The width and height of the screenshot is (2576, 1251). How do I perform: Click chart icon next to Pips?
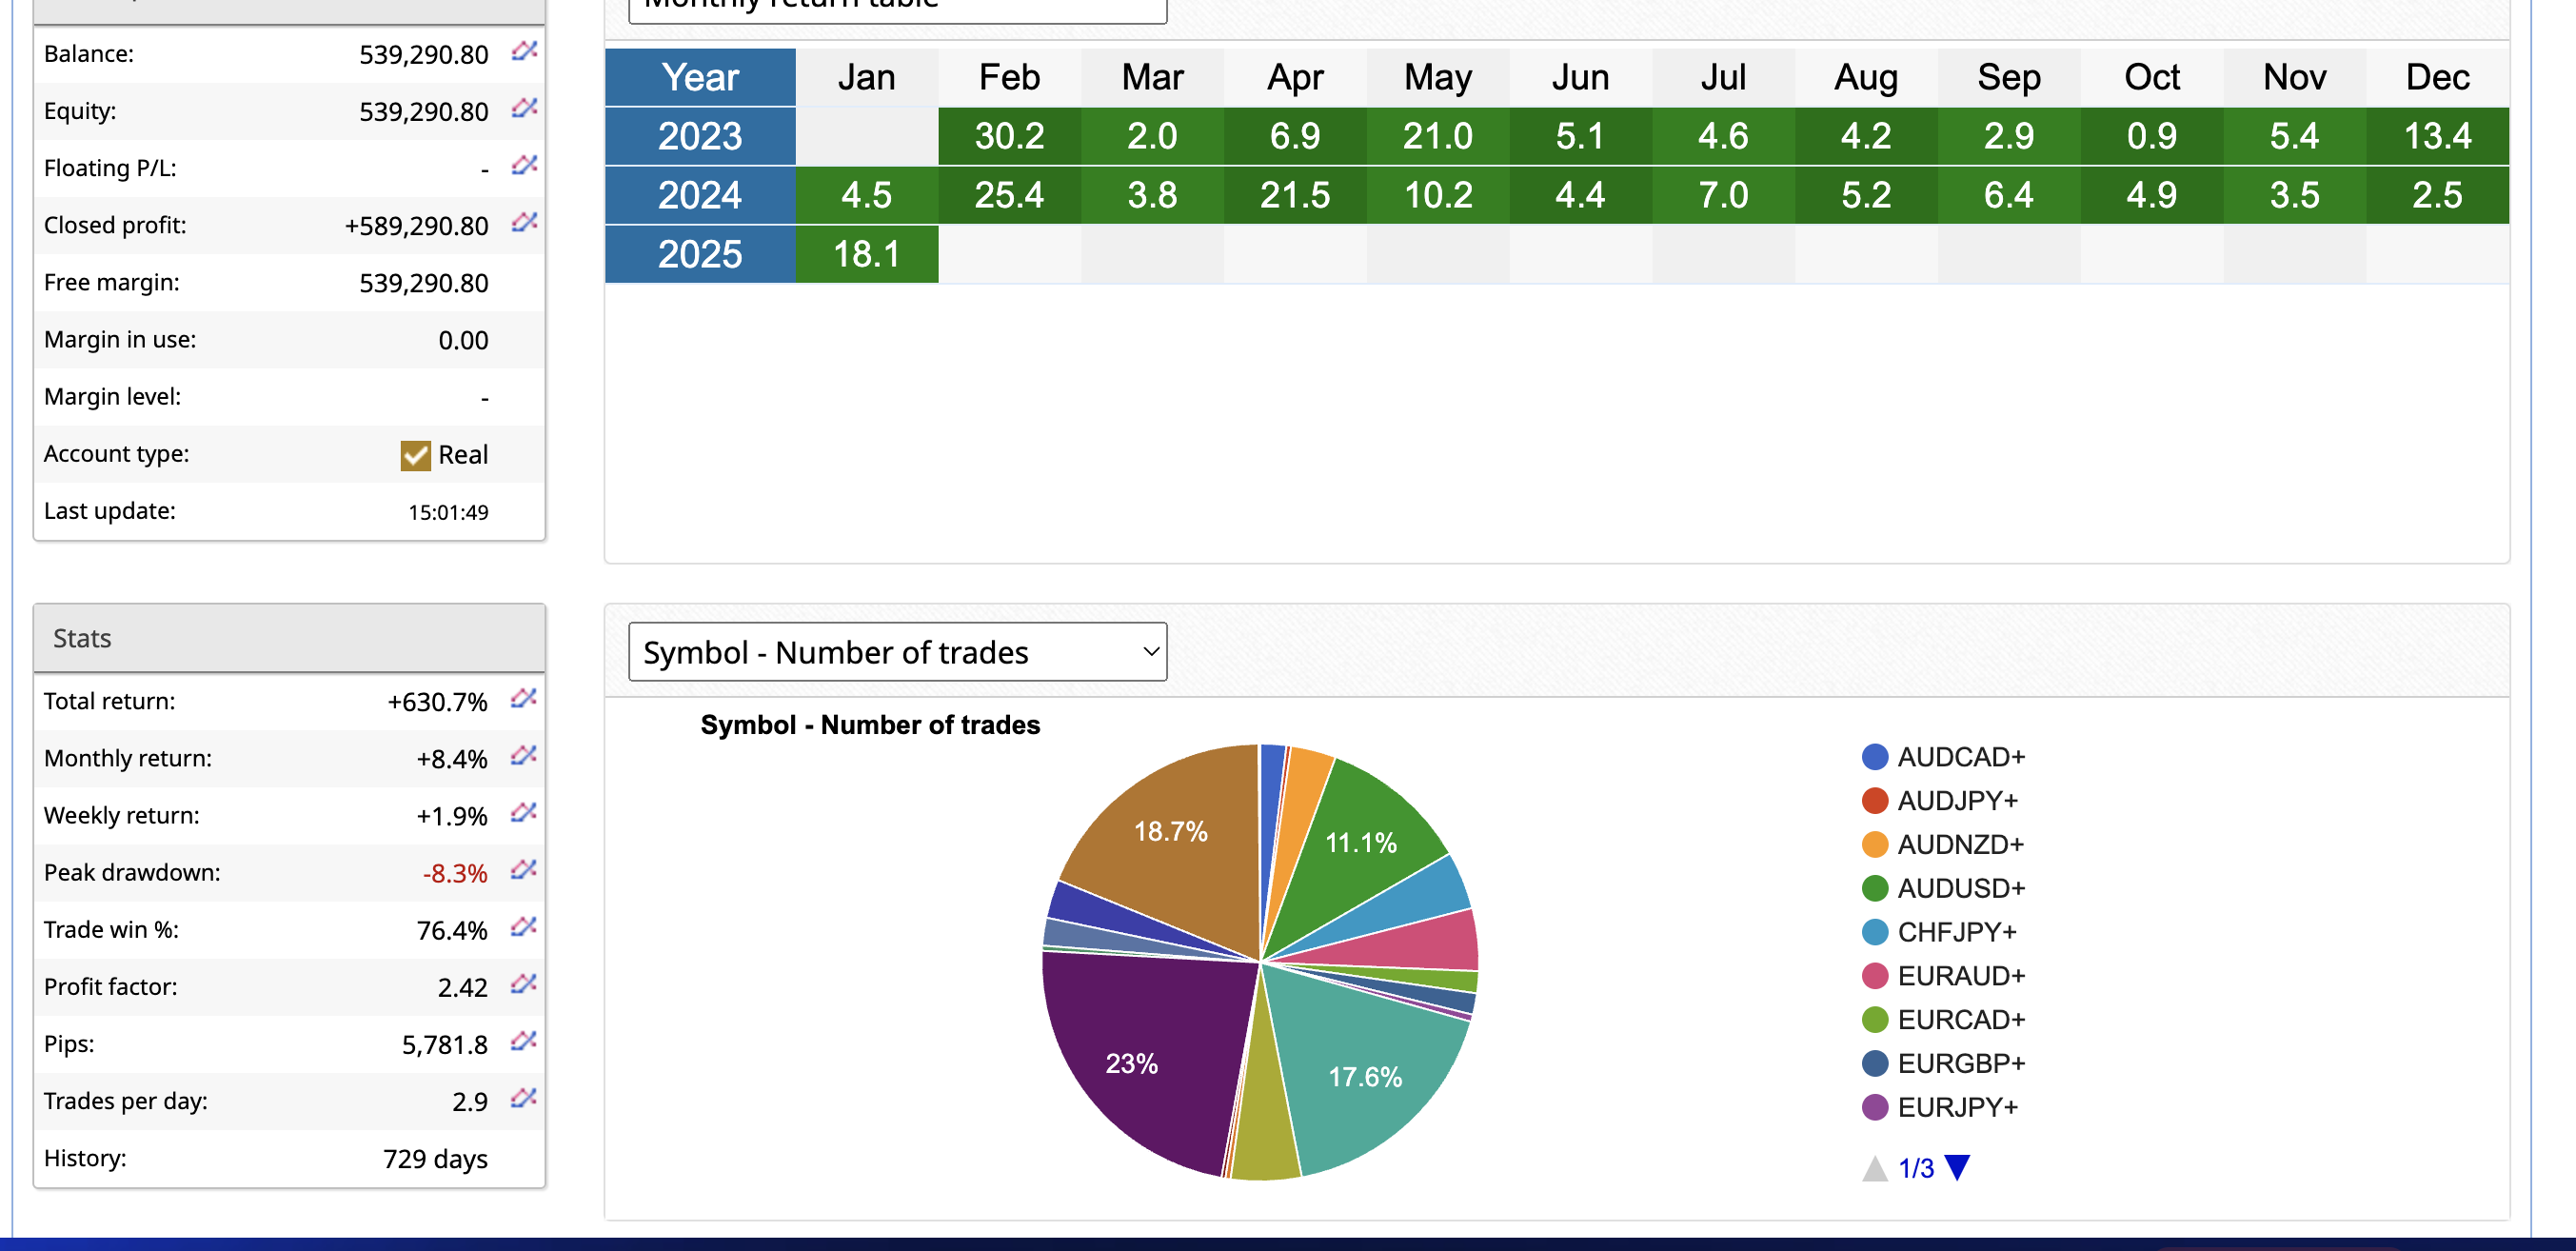(523, 1041)
